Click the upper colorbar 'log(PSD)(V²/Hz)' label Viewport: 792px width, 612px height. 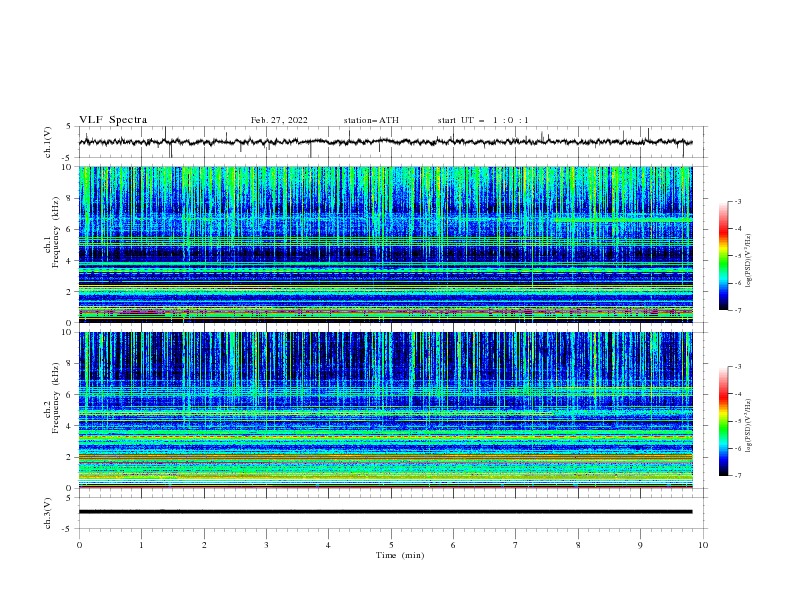click(749, 261)
